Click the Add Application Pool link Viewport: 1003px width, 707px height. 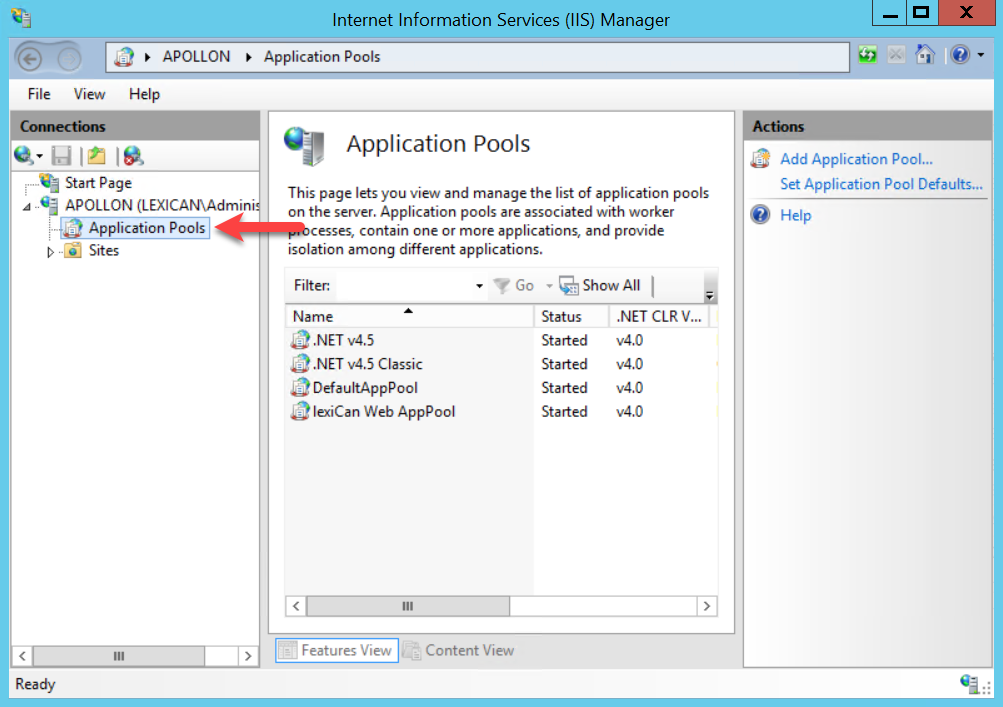click(x=855, y=159)
